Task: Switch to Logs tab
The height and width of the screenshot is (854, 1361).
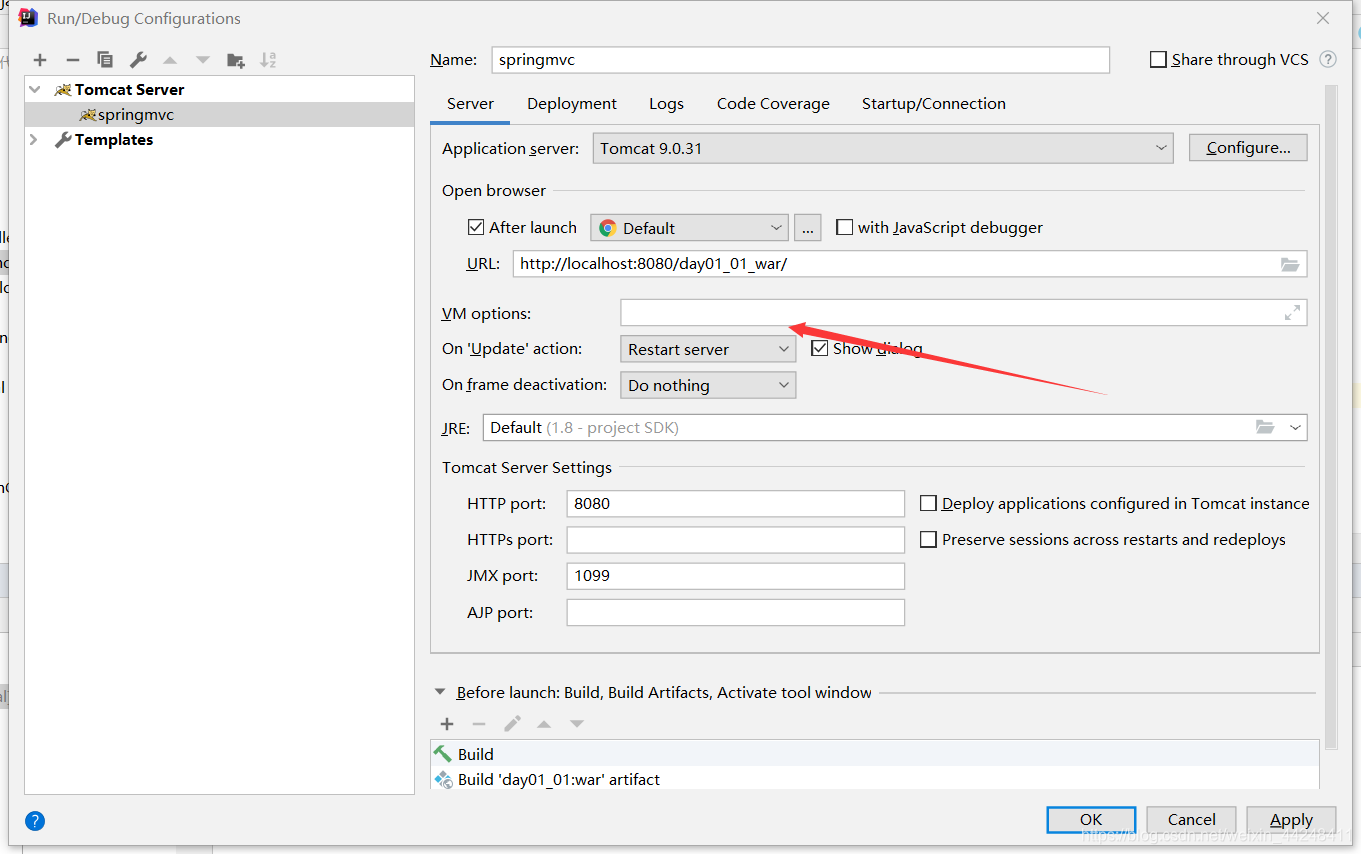Action: [x=666, y=104]
